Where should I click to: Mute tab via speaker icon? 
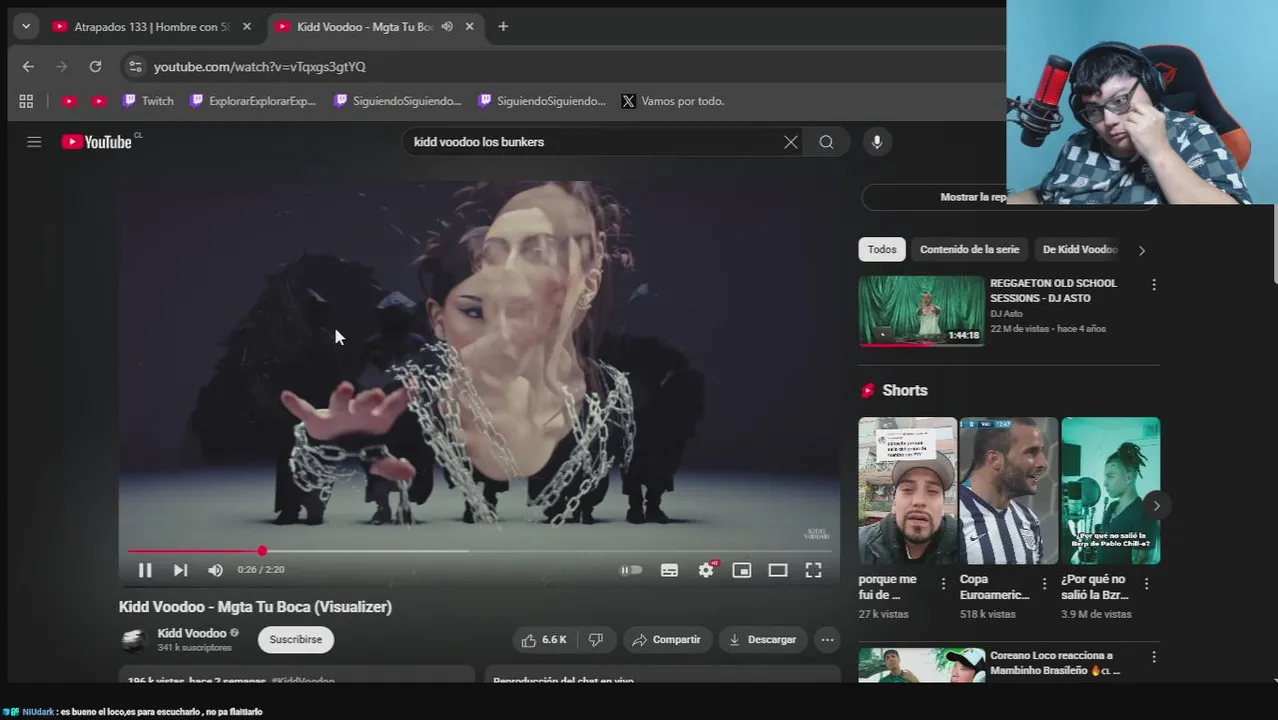[x=447, y=27]
